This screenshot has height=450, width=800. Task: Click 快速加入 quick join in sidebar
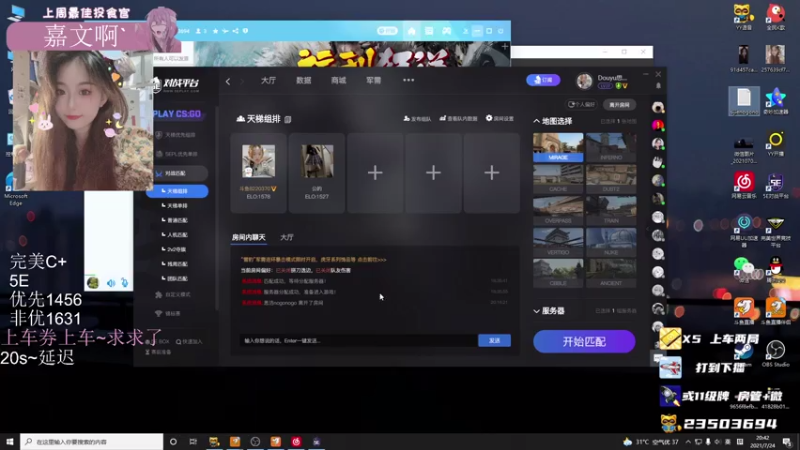(x=189, y=342)
